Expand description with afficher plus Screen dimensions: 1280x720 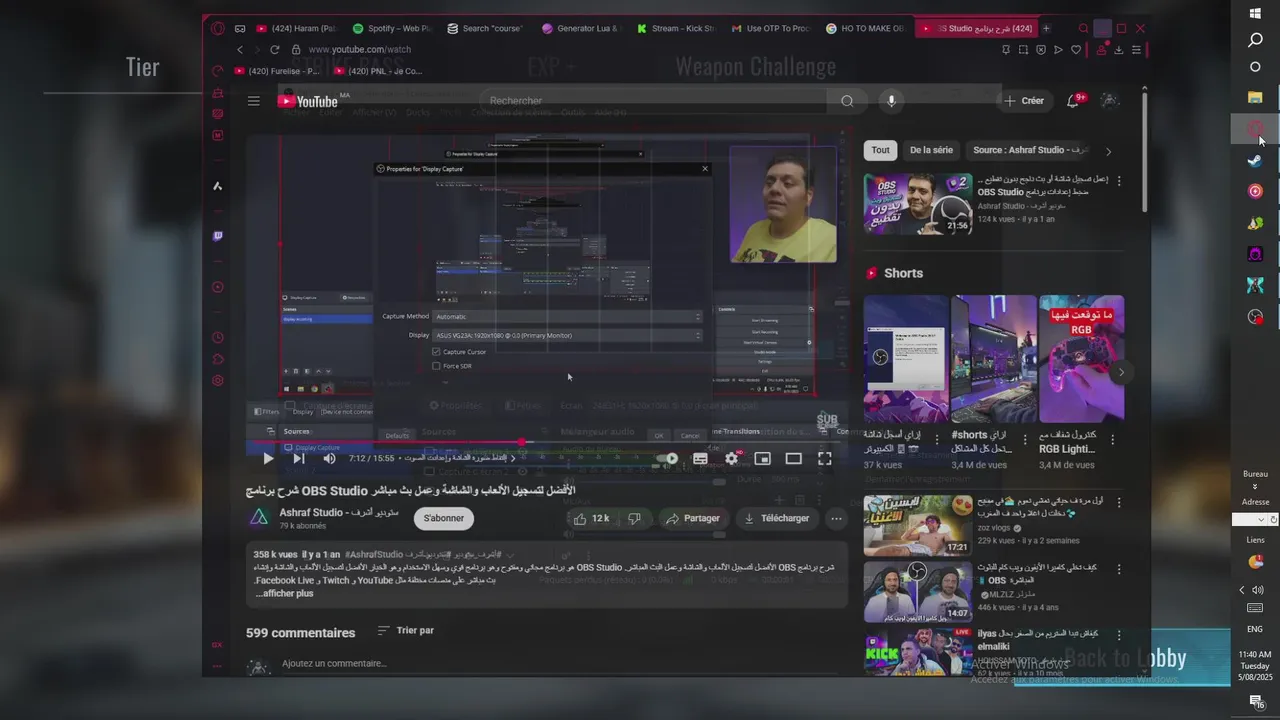click(x=284, y=593)
